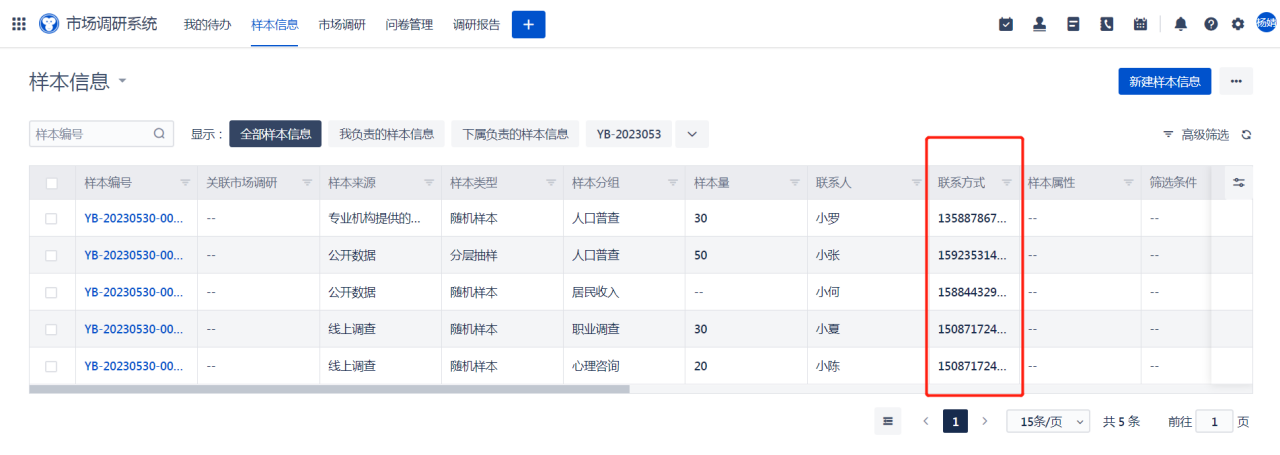Expand the chevron dropdown after YB-2023053
The width and height of the screenshot is (1280, 455).
[692, 134]
